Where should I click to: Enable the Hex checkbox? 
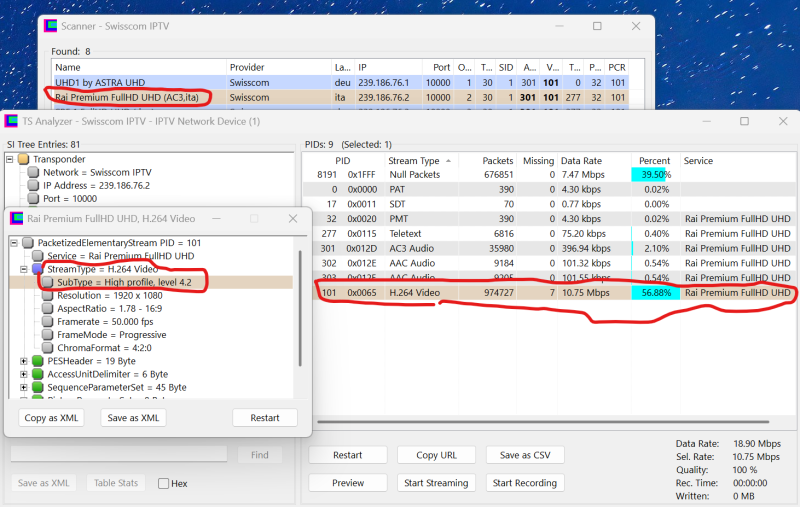[164, 484]
